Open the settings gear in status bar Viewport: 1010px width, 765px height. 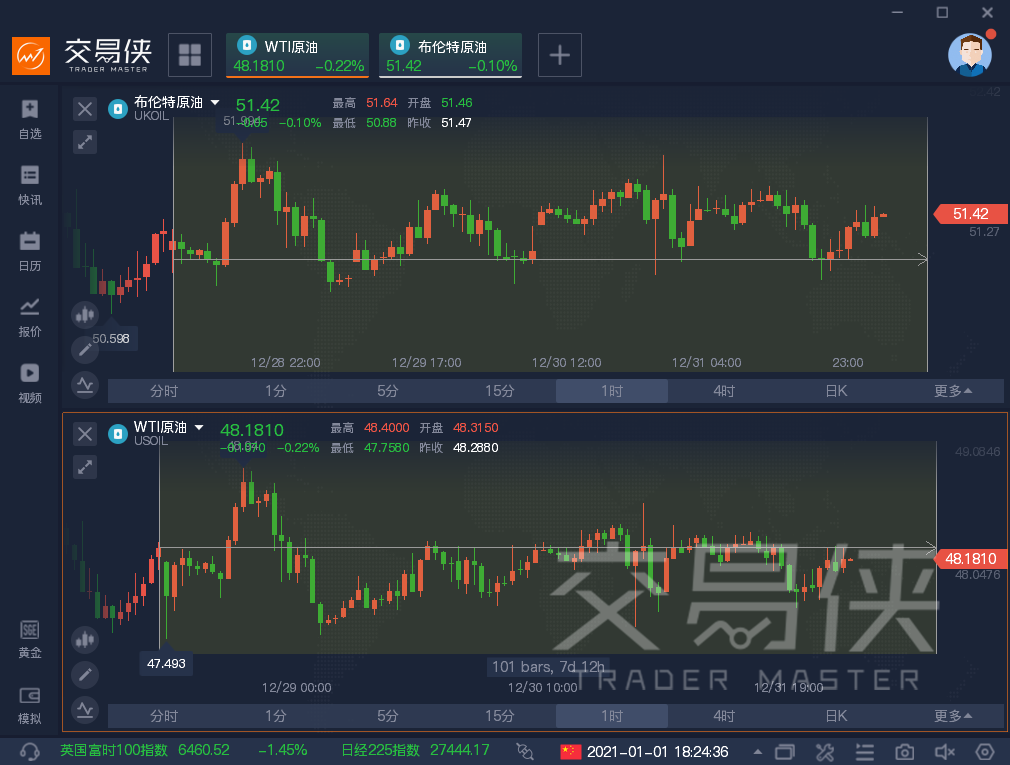click(x=985, y=751)
